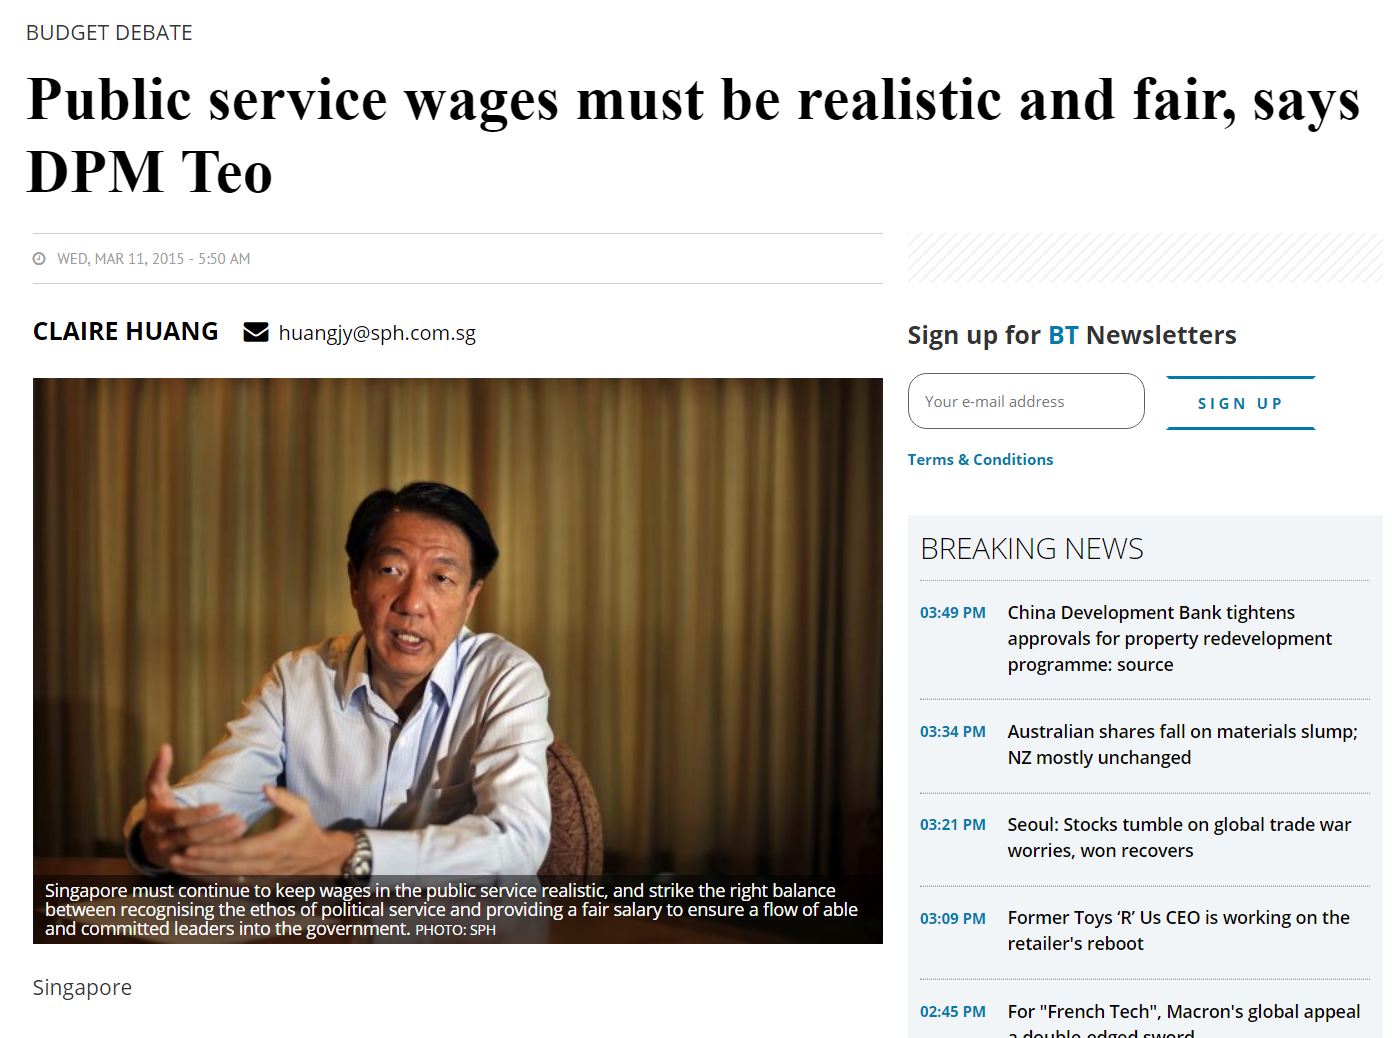This screenshot has height=1038, width=1392.
Task: Click the author name CLAIRE HUANG
Action: coord(126,331)
